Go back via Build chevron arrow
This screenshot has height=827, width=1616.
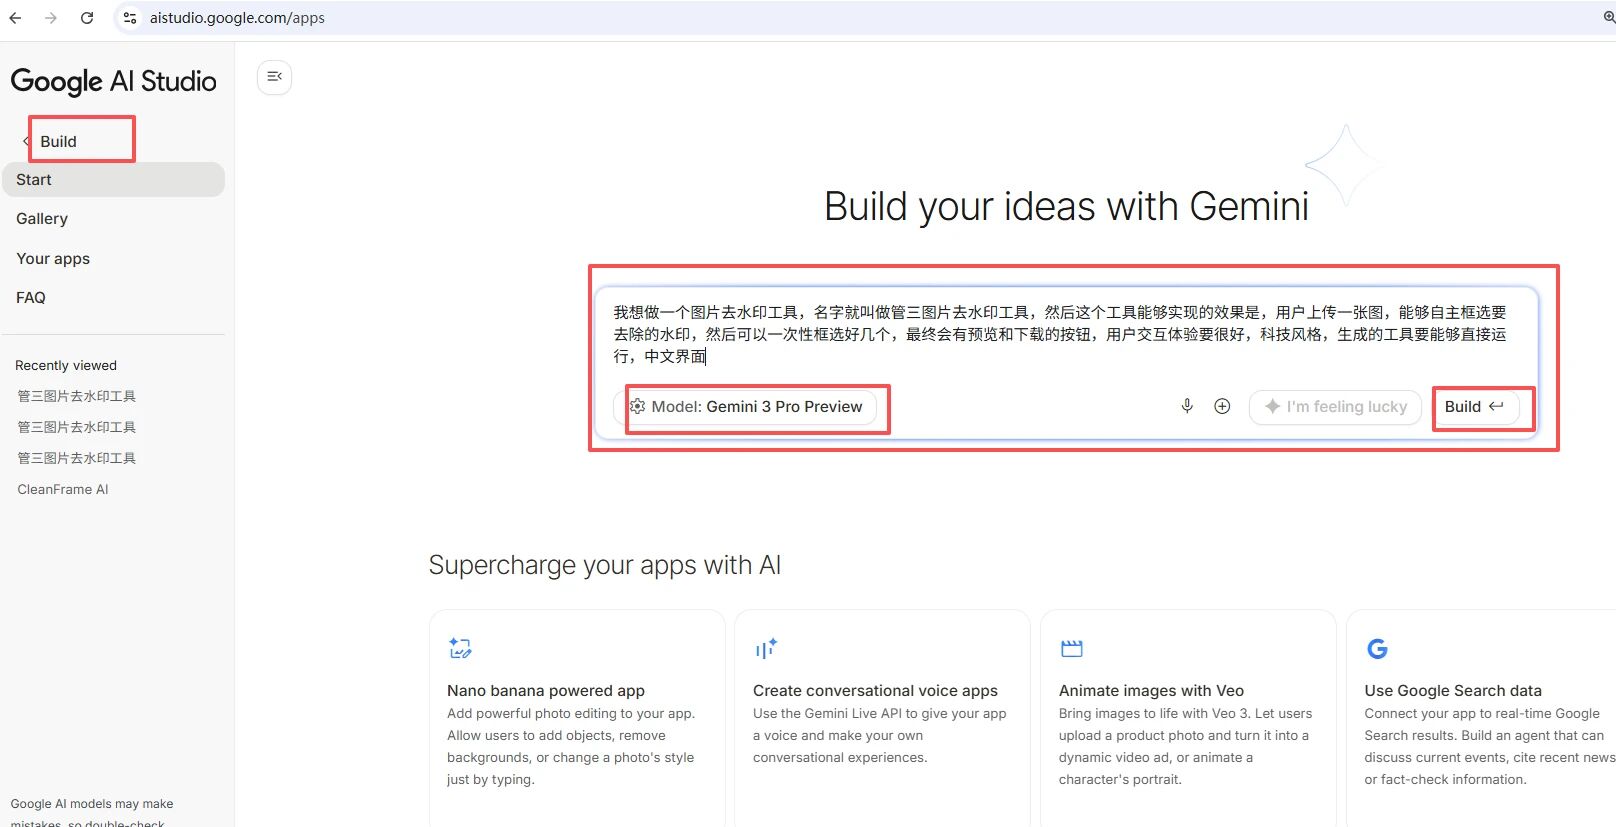[x=25, y=141]
